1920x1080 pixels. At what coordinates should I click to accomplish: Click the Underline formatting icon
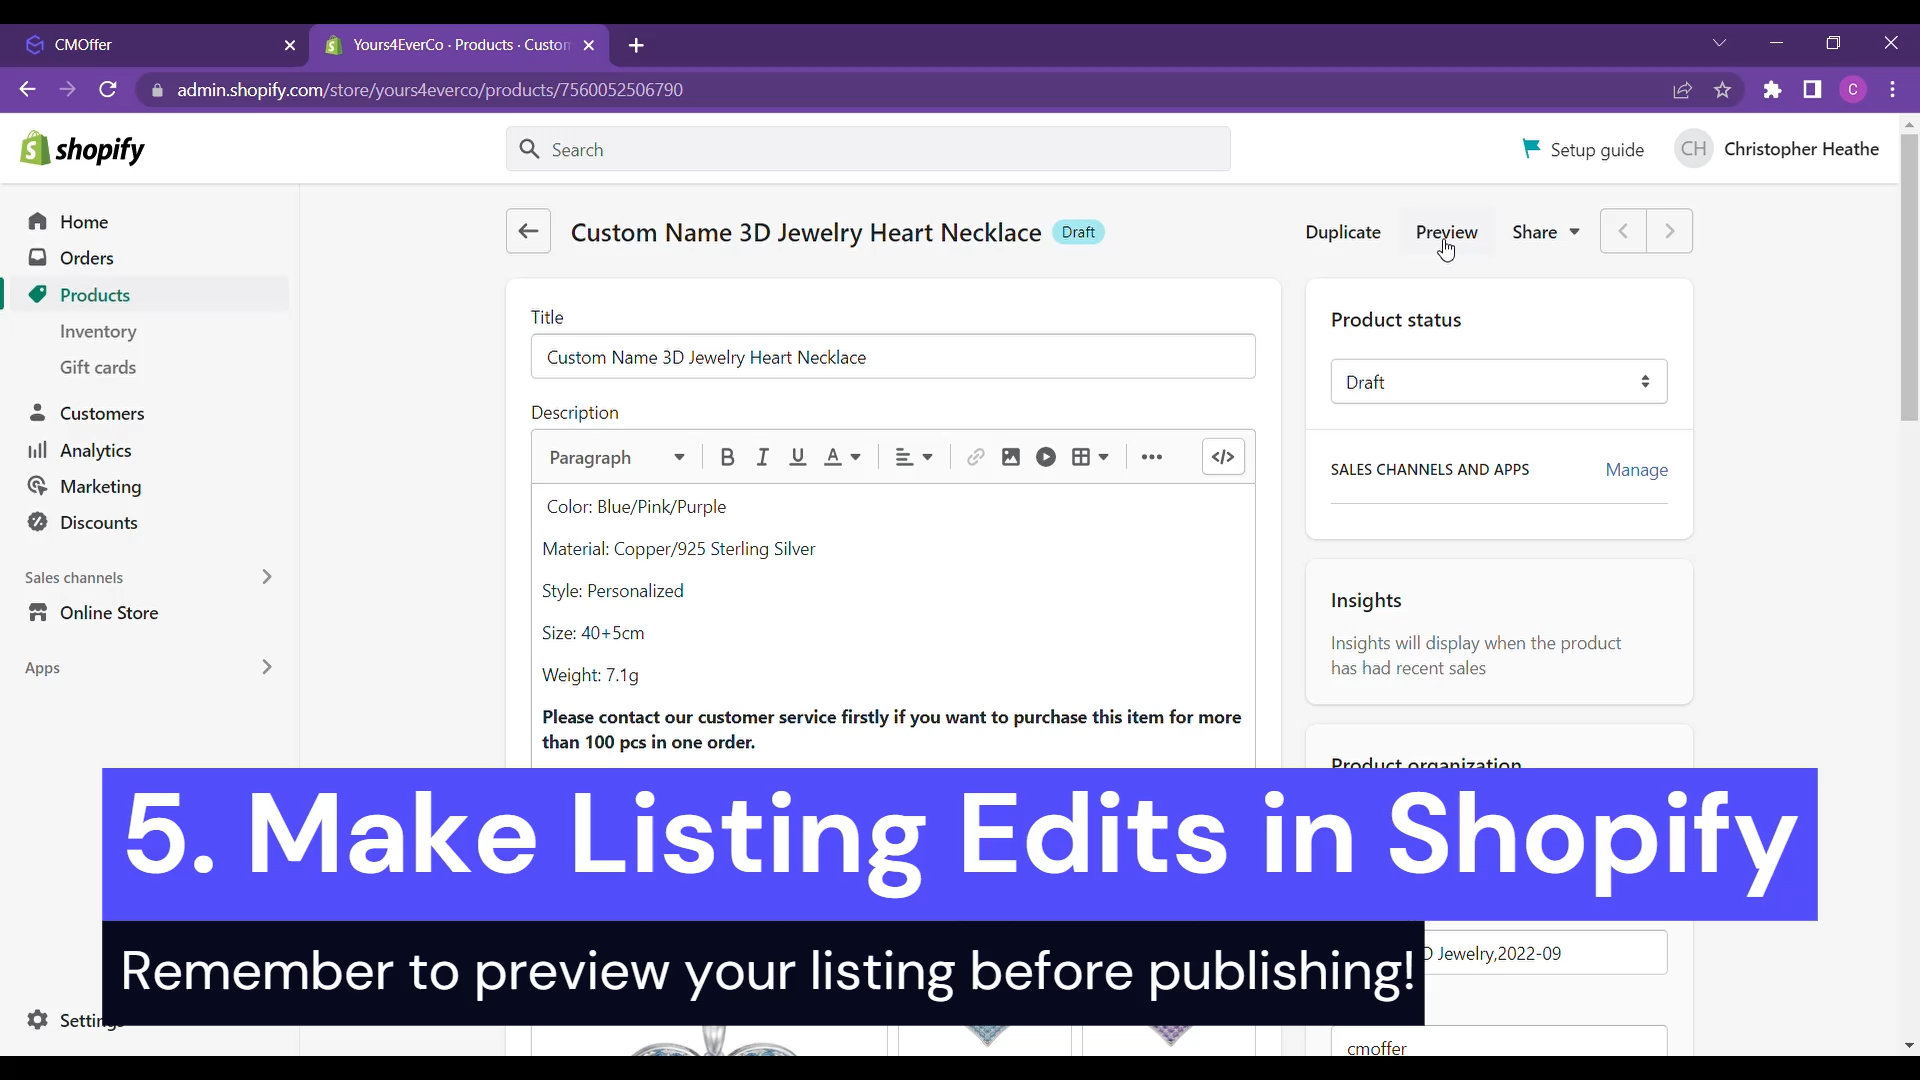point(796,458)
